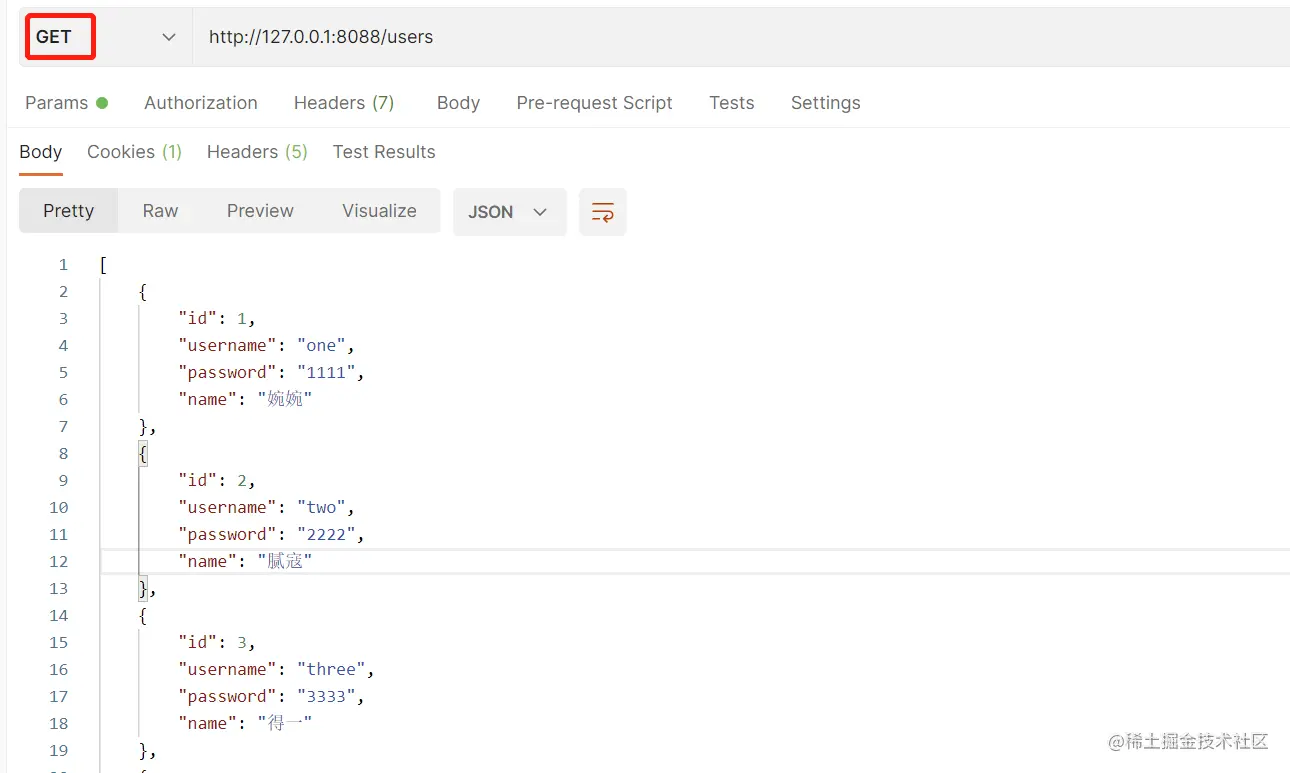Viewport: 1290px width, 773px height.
Task: View response Headers (5) tab
Action: pos(257,152)
